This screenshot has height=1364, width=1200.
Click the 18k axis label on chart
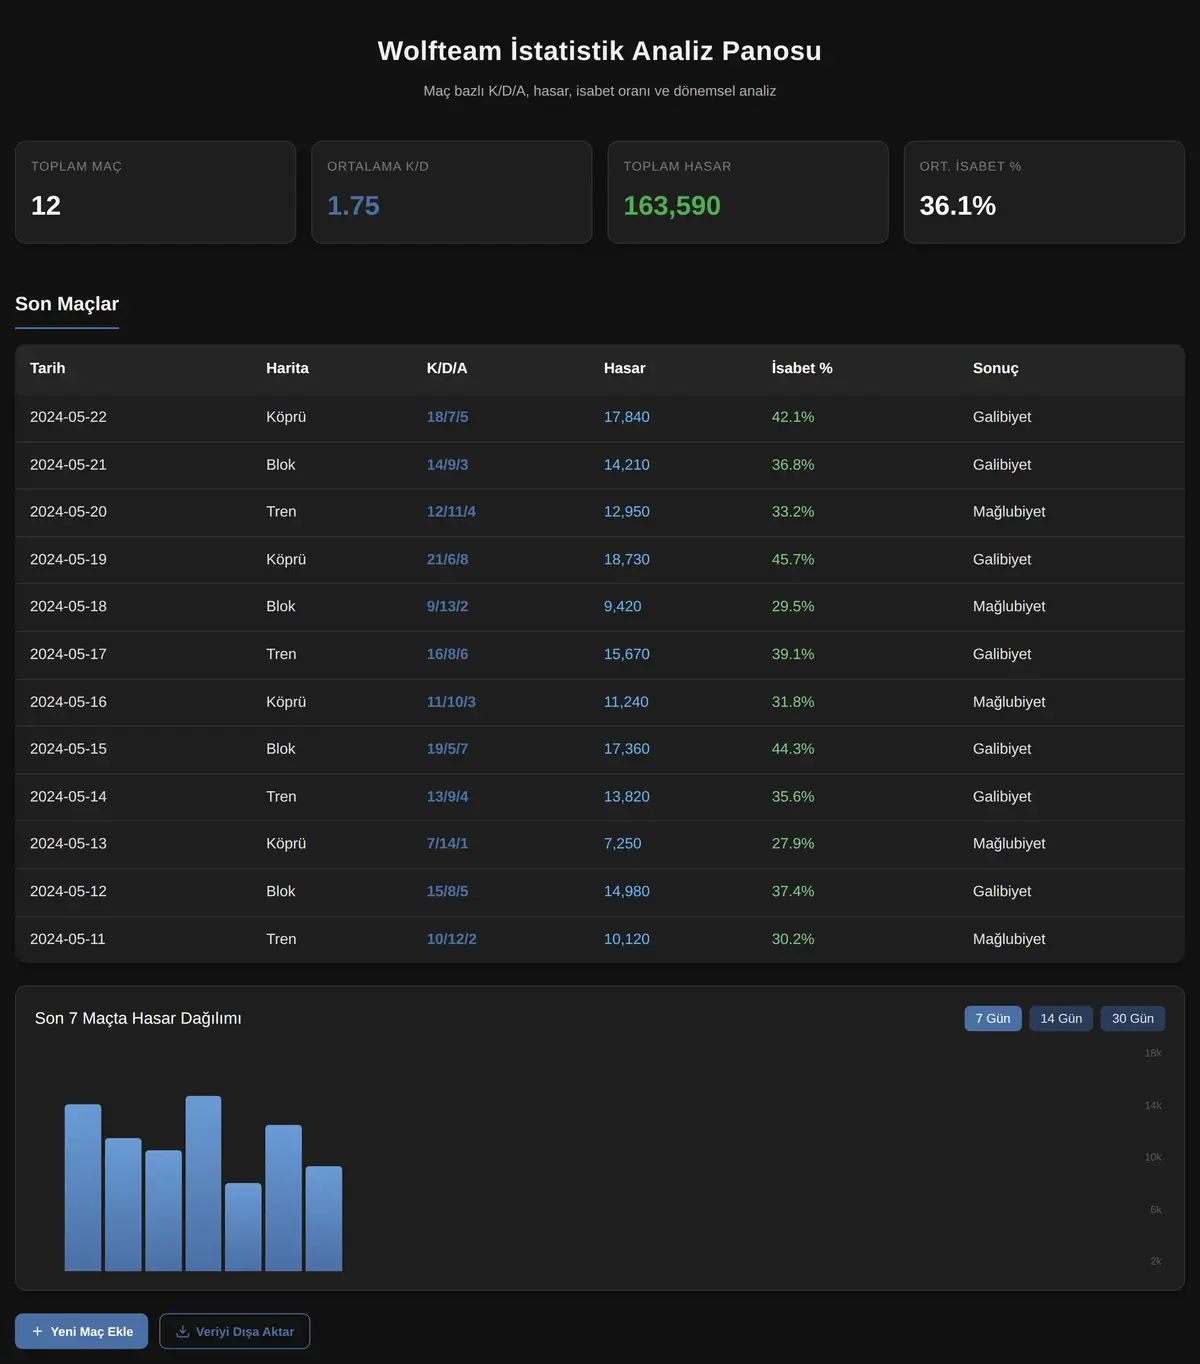coord(1153,1053)
